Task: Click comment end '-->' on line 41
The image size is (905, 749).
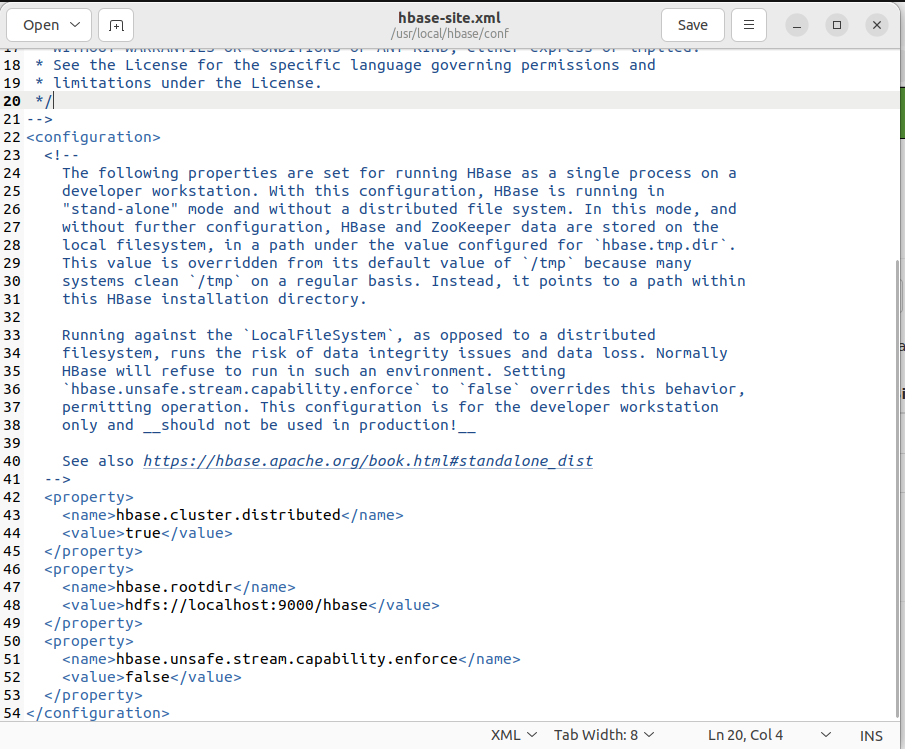Action: (58, 479)
